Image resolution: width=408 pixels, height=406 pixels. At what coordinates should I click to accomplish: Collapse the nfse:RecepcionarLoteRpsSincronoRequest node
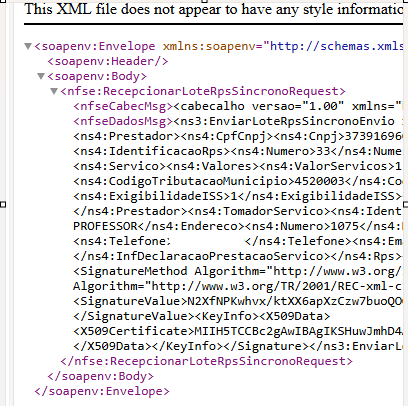click(x=54, y=91)
